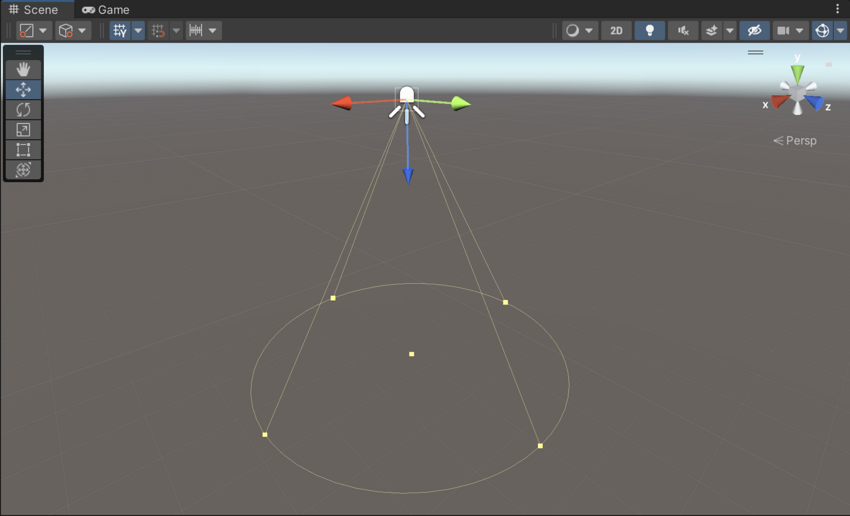
Task: Toggle 2D view mode
Action: (x=616, y=31)
